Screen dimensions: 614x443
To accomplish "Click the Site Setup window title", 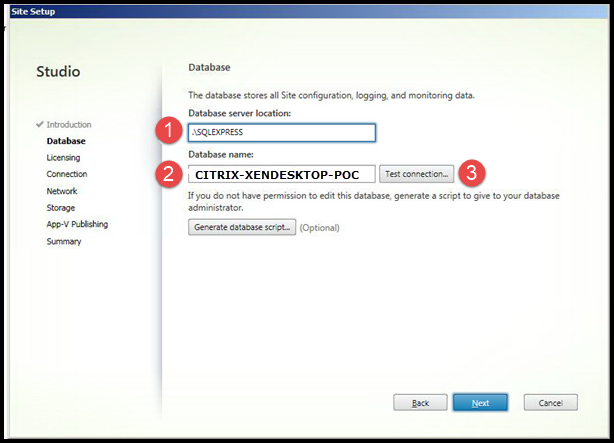I will pos(33,11).
